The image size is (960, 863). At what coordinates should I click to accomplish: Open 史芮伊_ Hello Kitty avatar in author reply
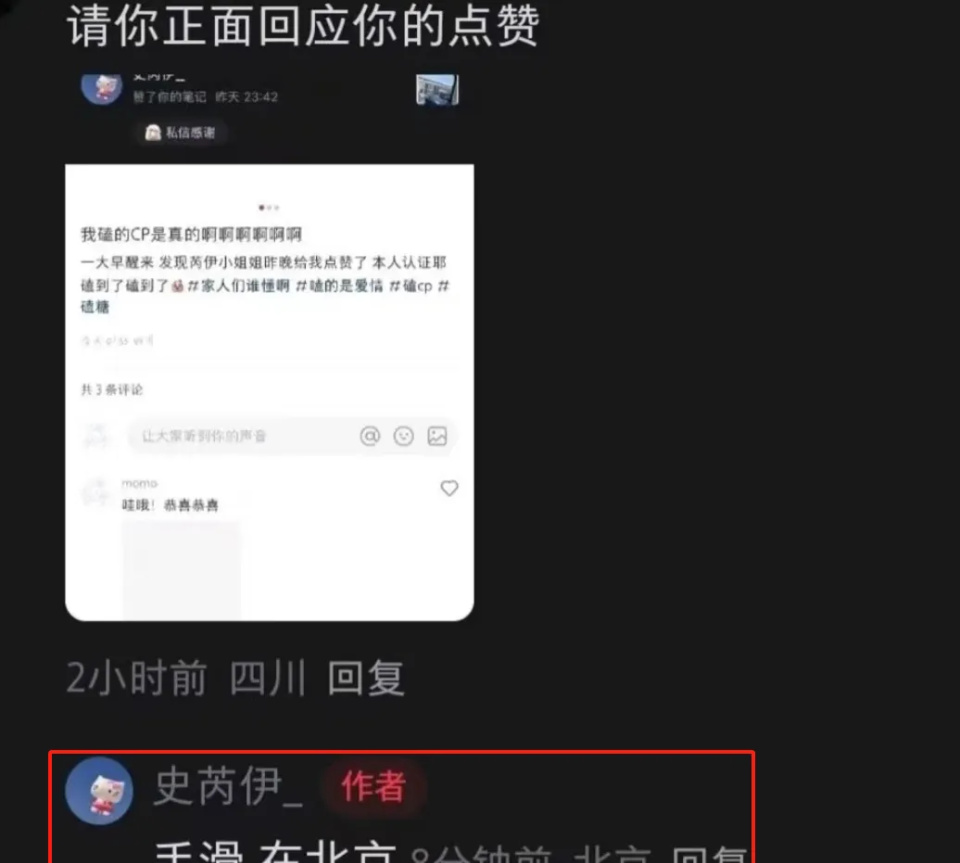point(99,790)
